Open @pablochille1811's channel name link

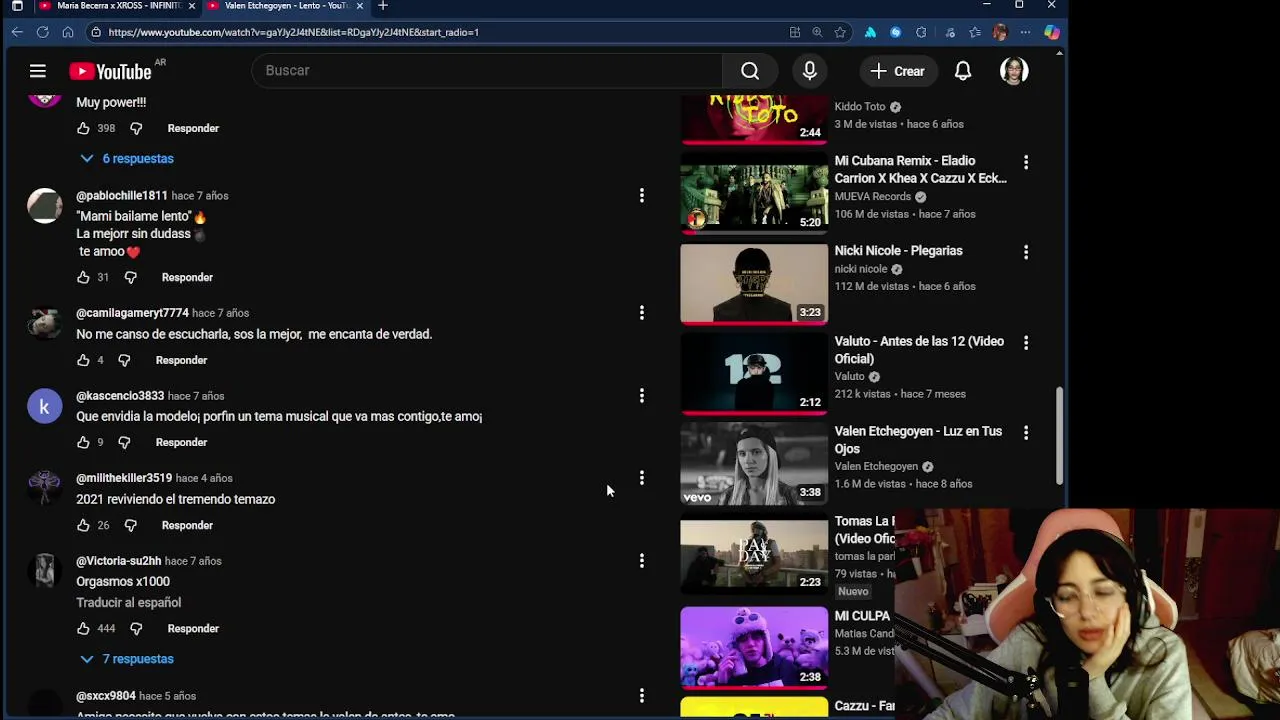122,195
